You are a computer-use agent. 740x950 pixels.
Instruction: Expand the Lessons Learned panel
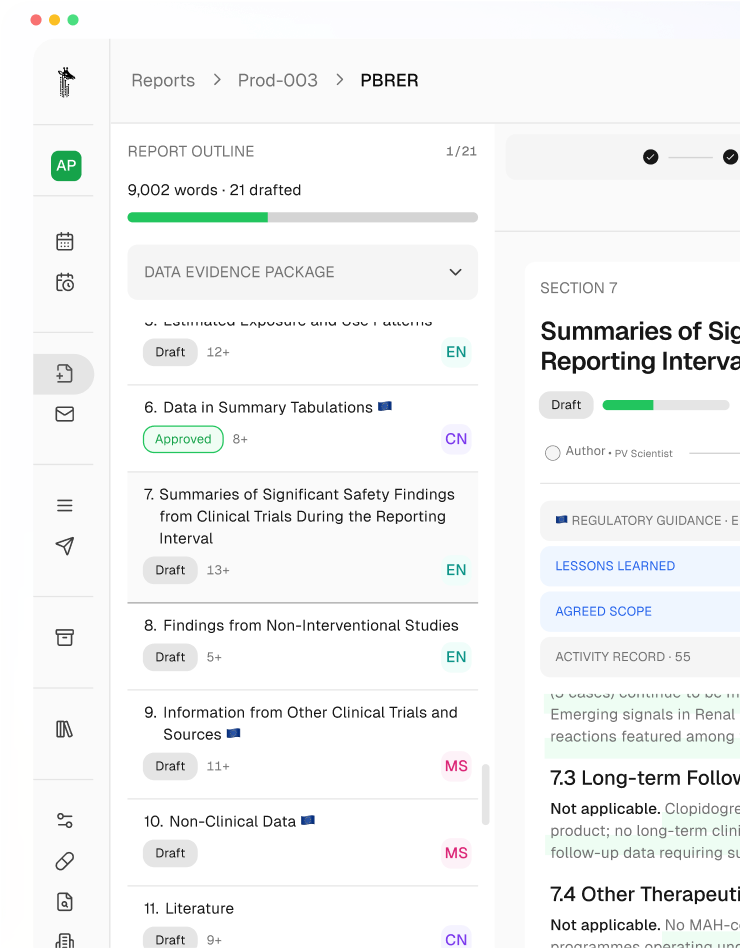pos(640,566)
